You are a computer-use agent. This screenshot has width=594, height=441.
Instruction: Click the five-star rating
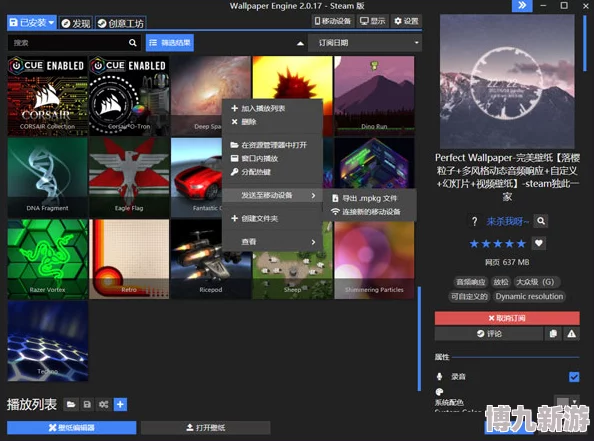pos(497,243)
